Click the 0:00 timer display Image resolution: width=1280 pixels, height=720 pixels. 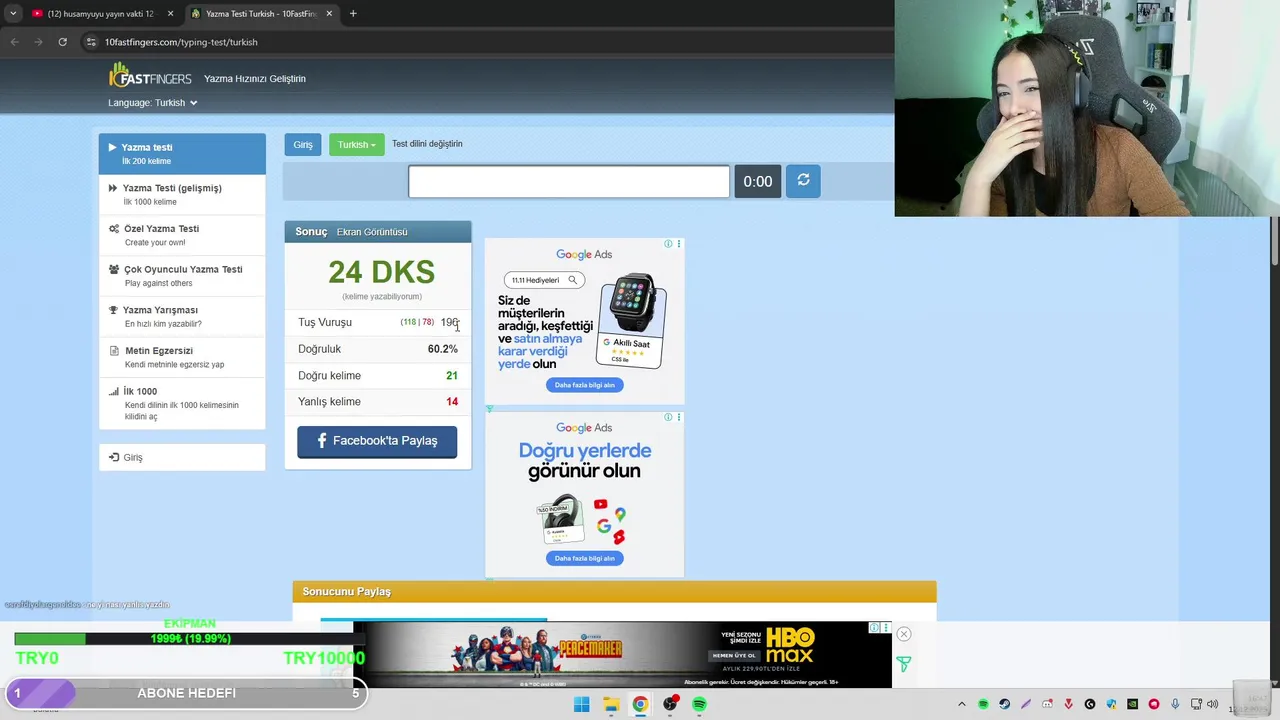(757, 181)
